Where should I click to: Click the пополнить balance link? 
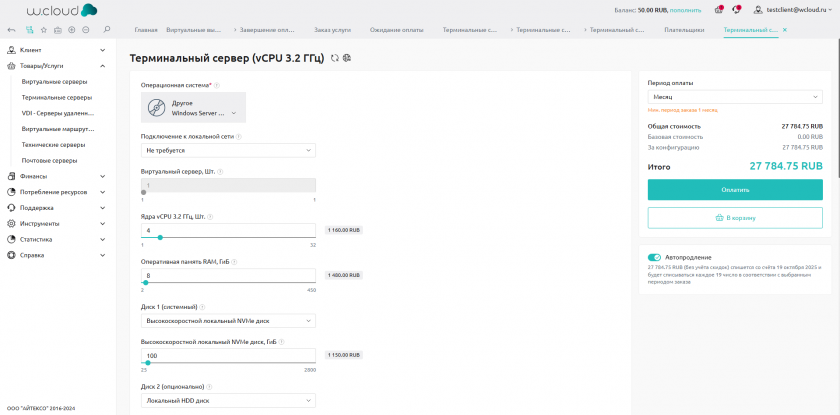click(686, 10)
